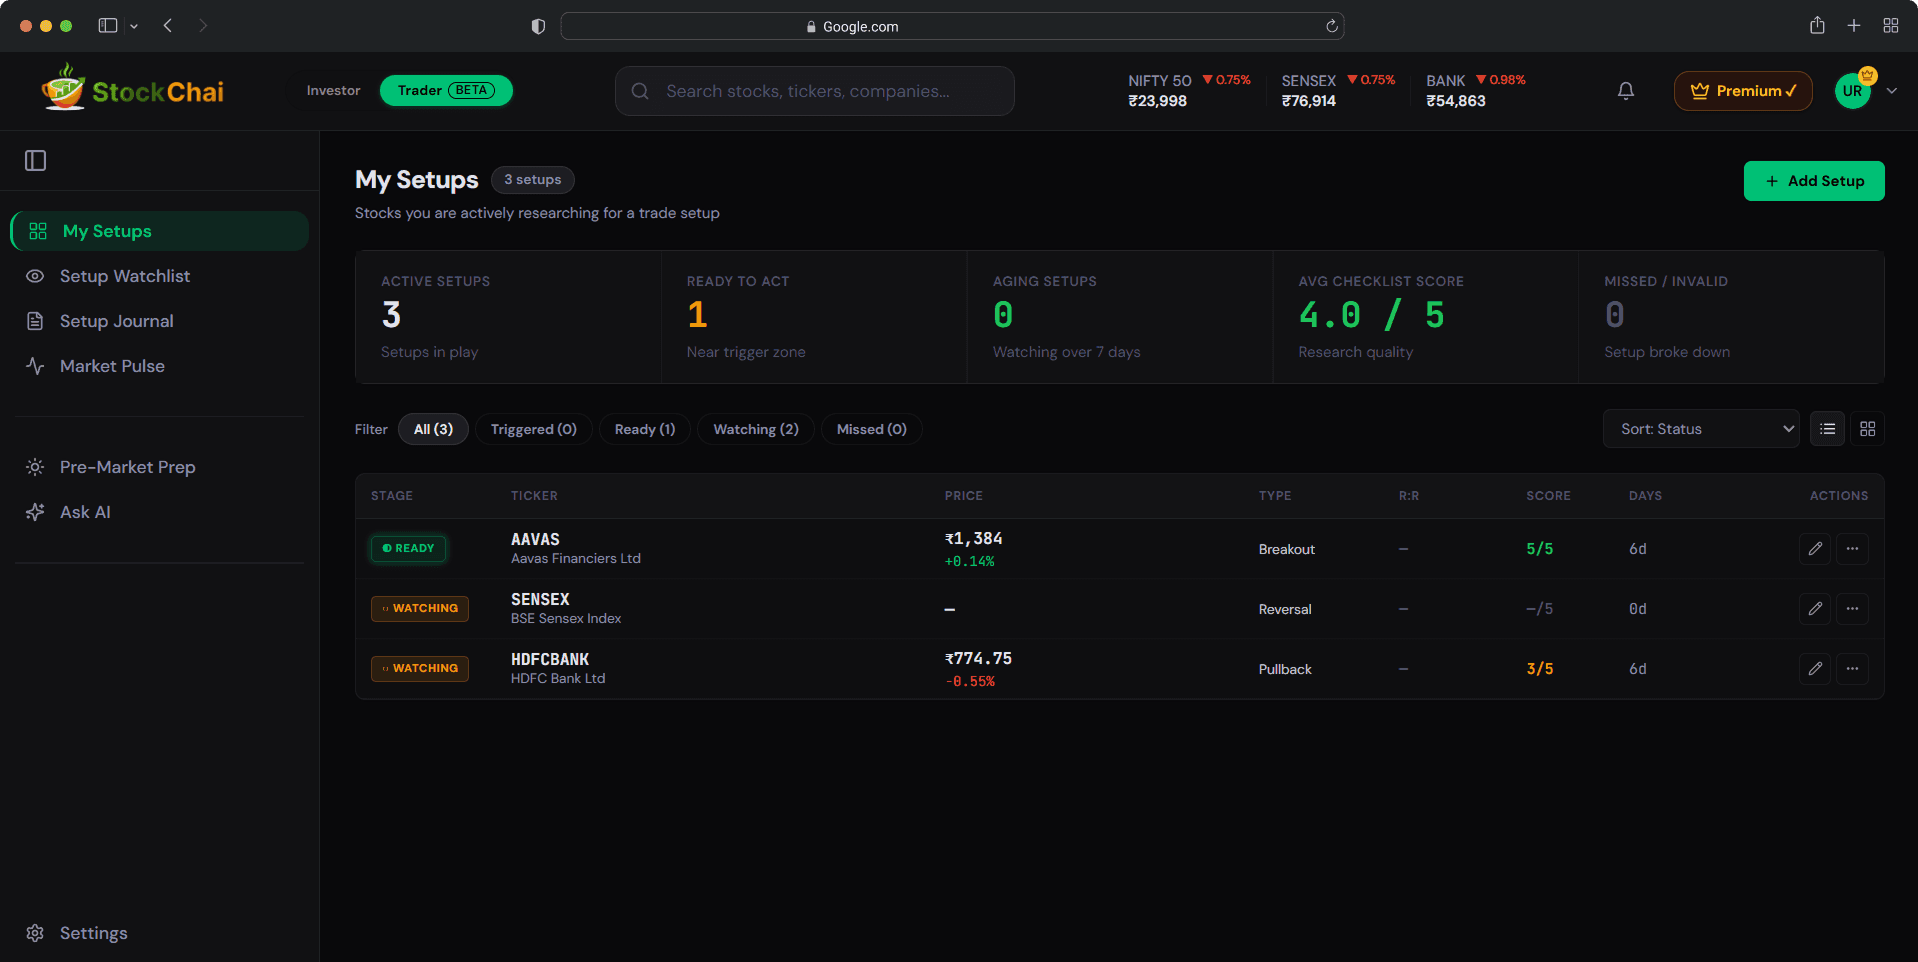The height and width of the screenshot is (962, 1918).
Task: Click the 3/5 score for HDFCBANK
Action: pyautogui.click(x=1540, y=669)
